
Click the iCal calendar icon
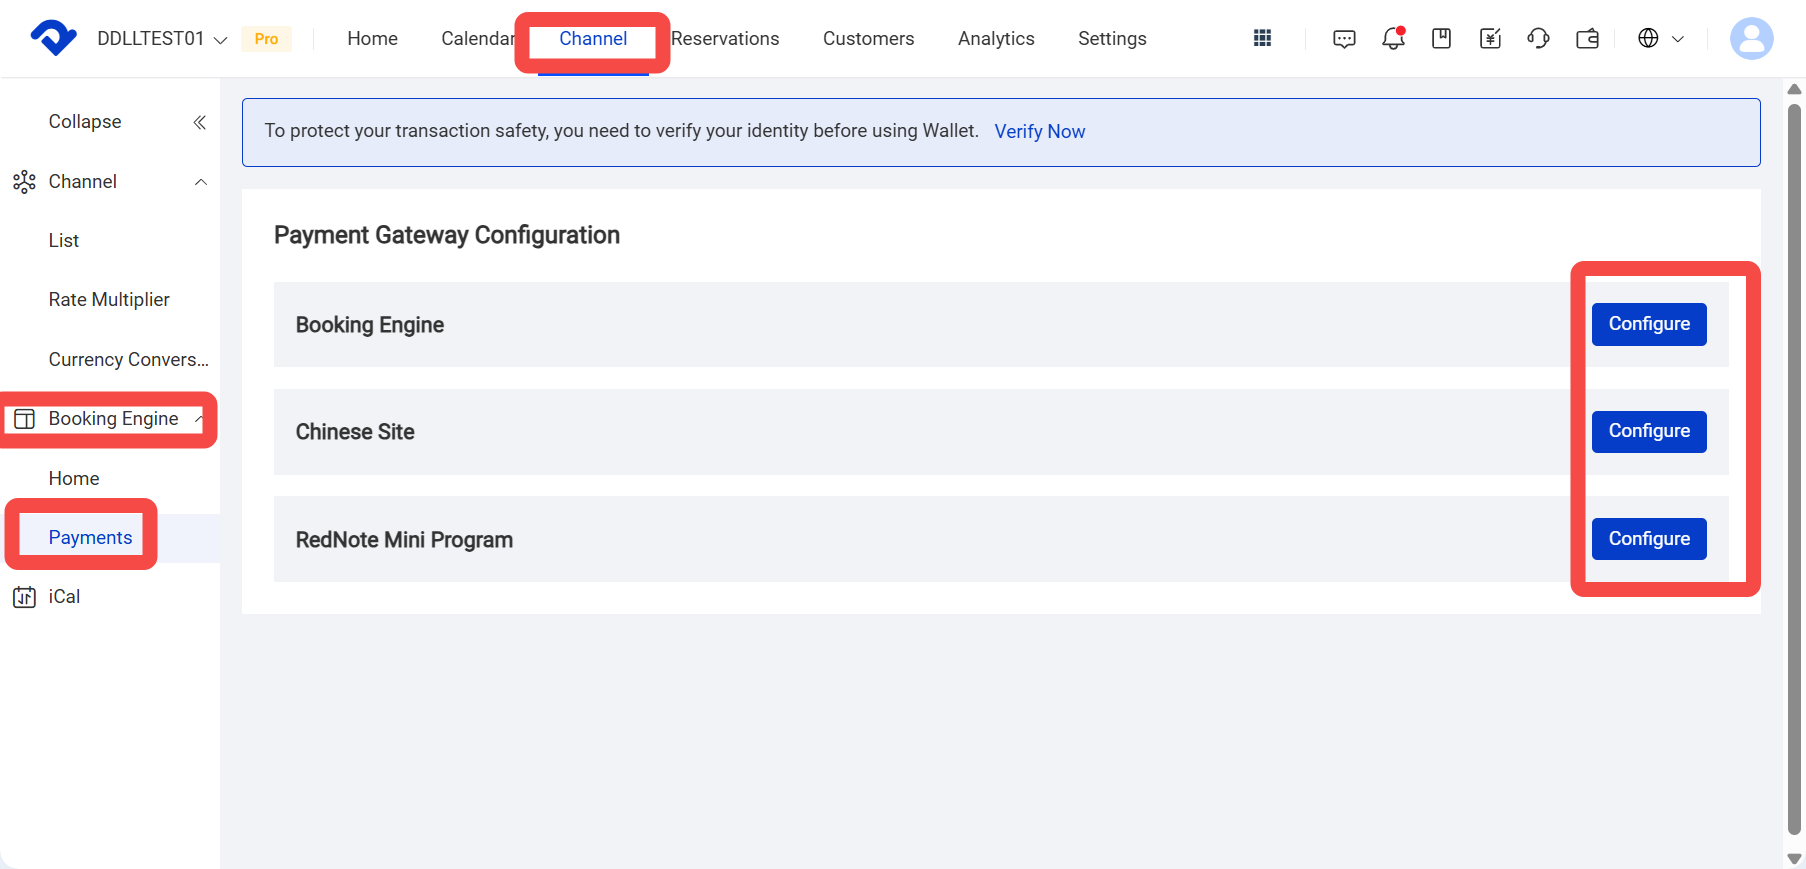coord(24,597)
